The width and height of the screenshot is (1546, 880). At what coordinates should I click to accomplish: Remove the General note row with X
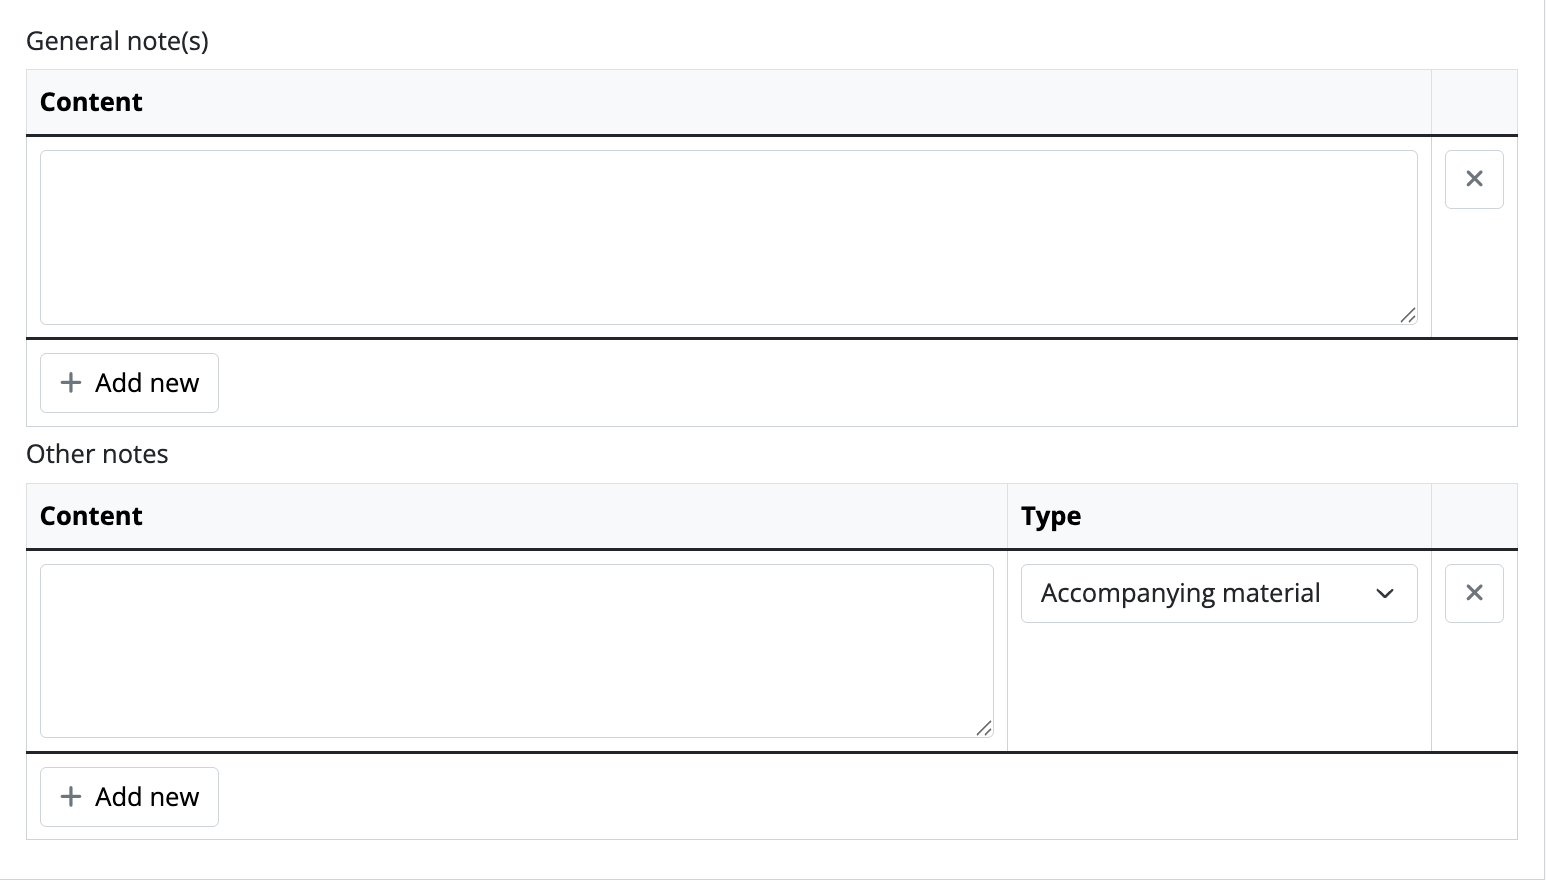(1474, 180)
